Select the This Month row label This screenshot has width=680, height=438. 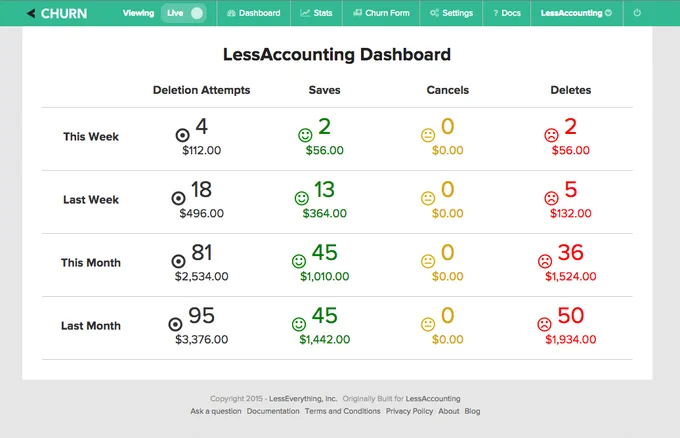(x=91, y=263)
